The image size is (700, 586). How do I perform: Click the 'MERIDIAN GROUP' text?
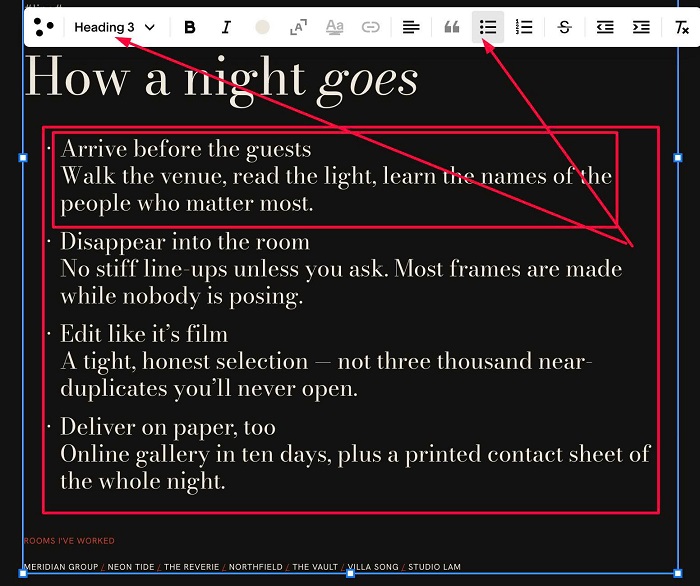(x=61, y=567)
